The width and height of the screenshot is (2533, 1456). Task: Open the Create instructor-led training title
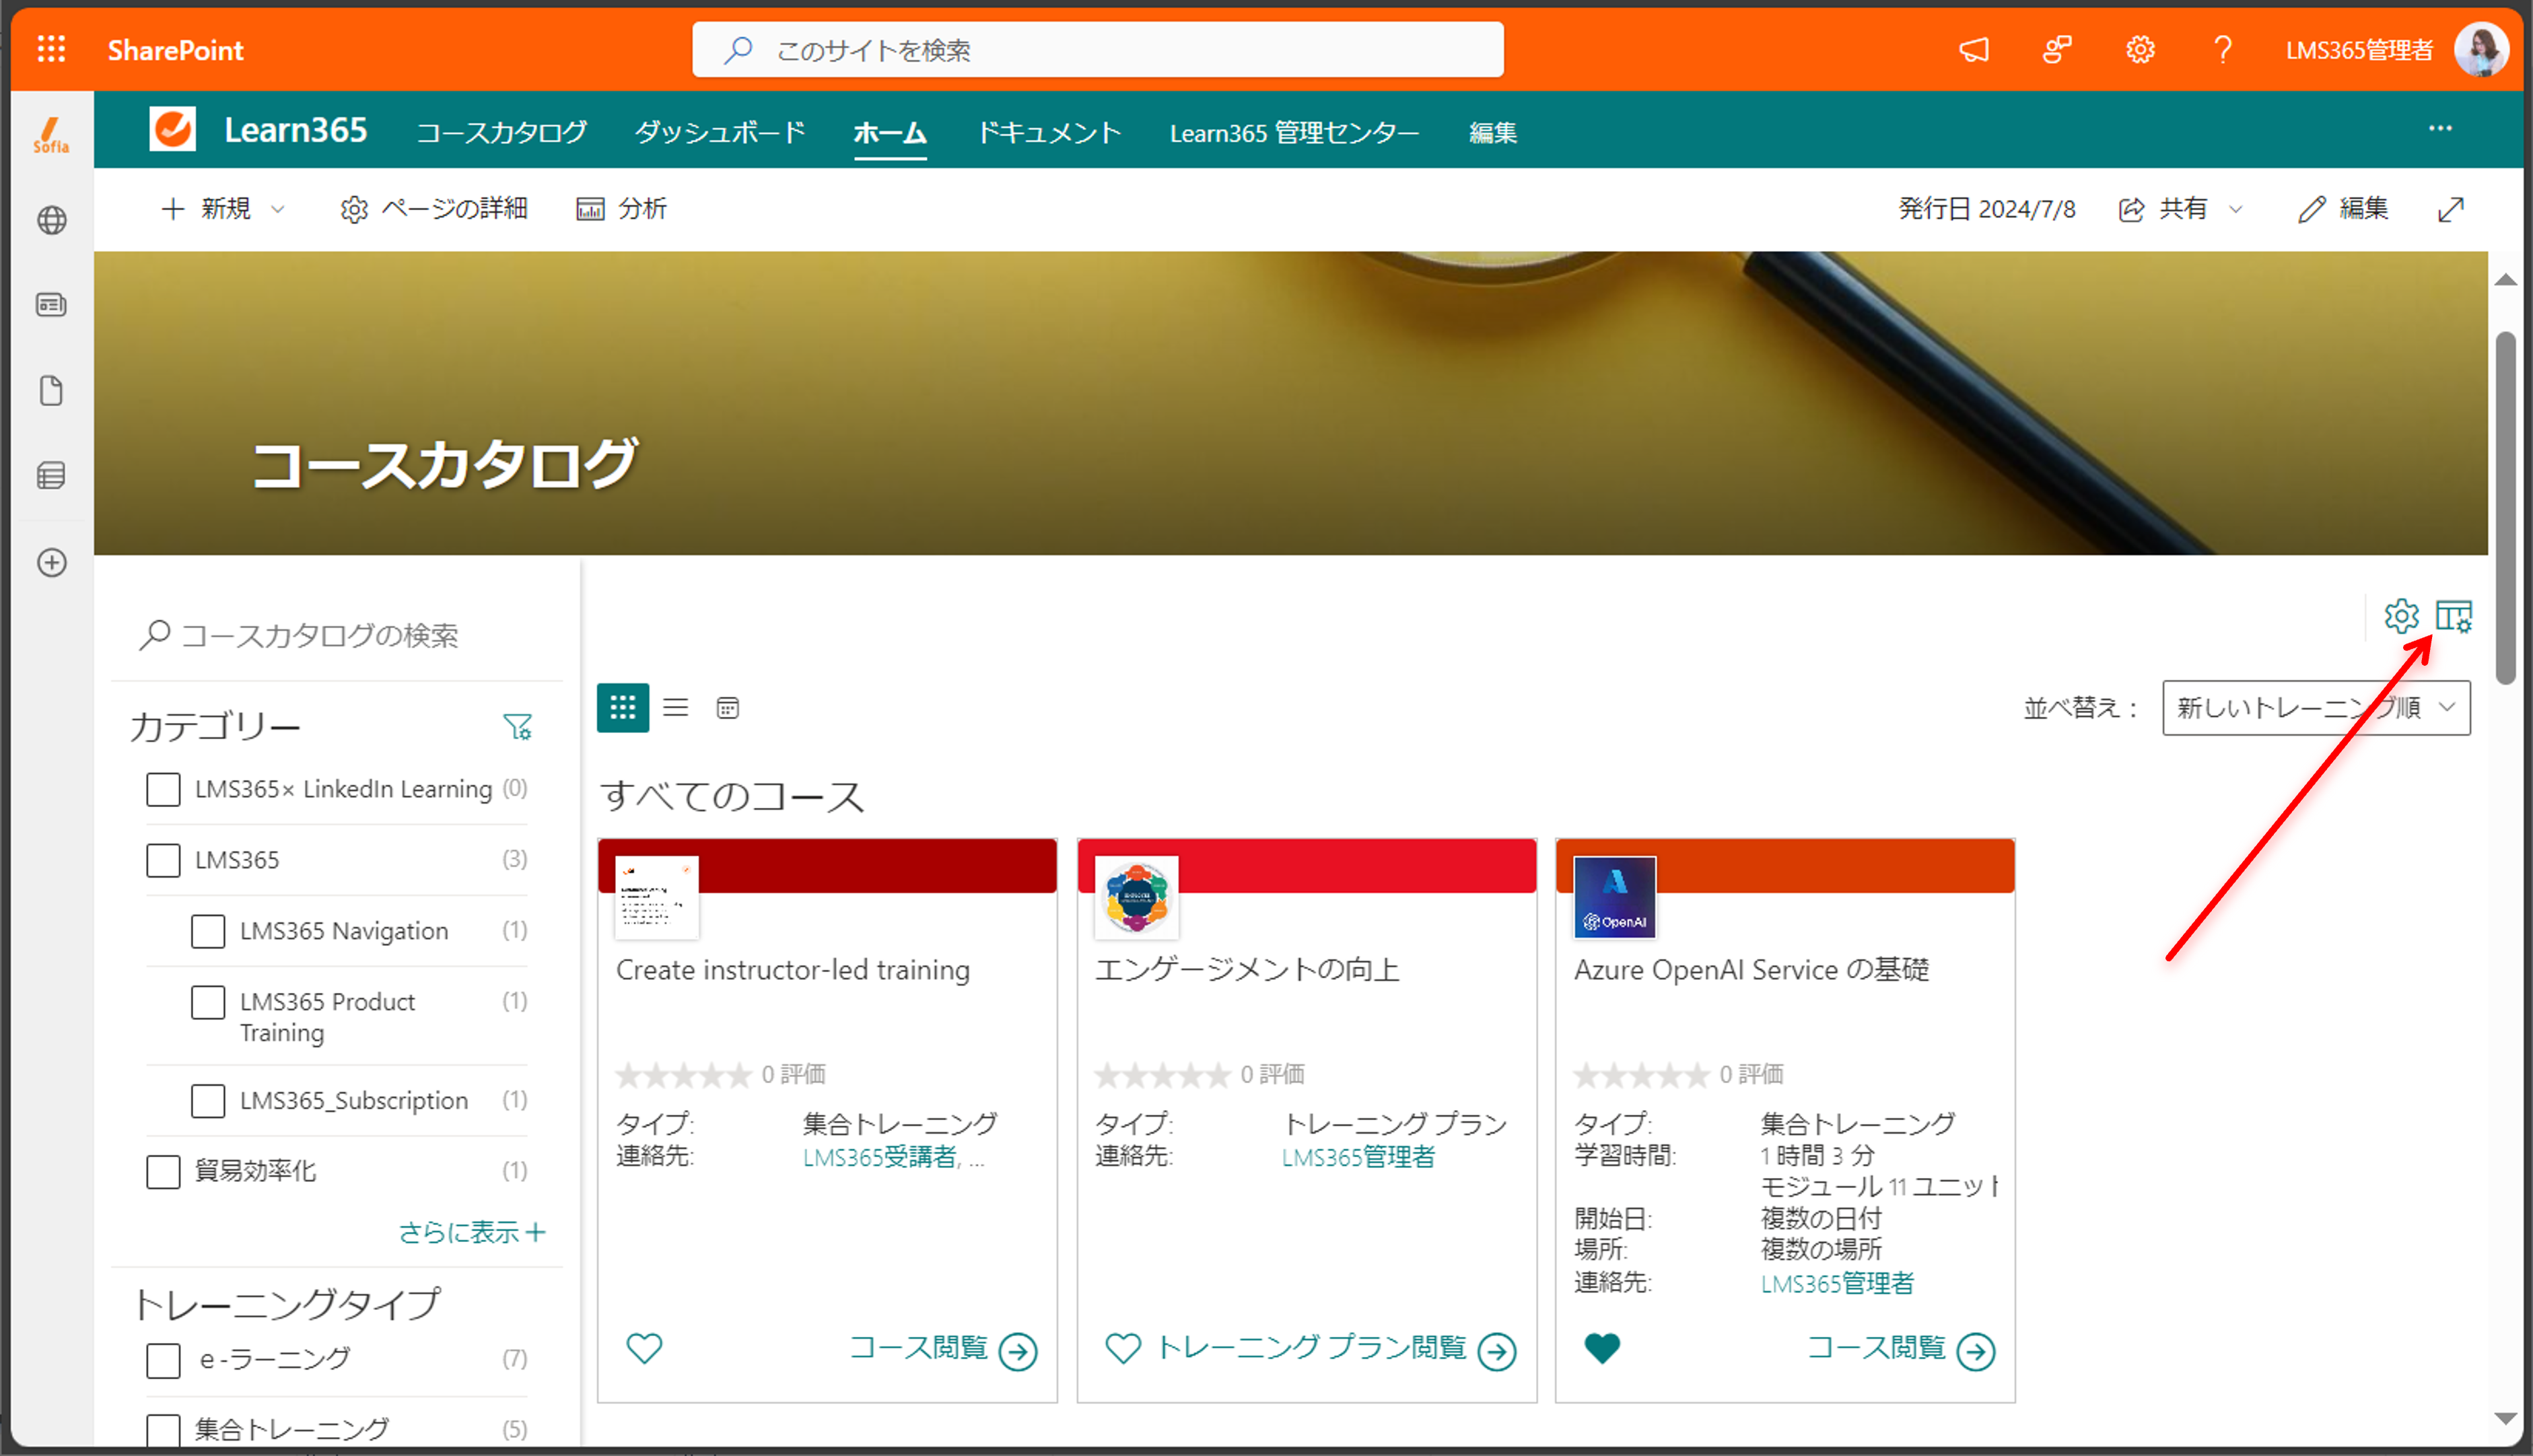pyautogui.click(x=792, y=970)
